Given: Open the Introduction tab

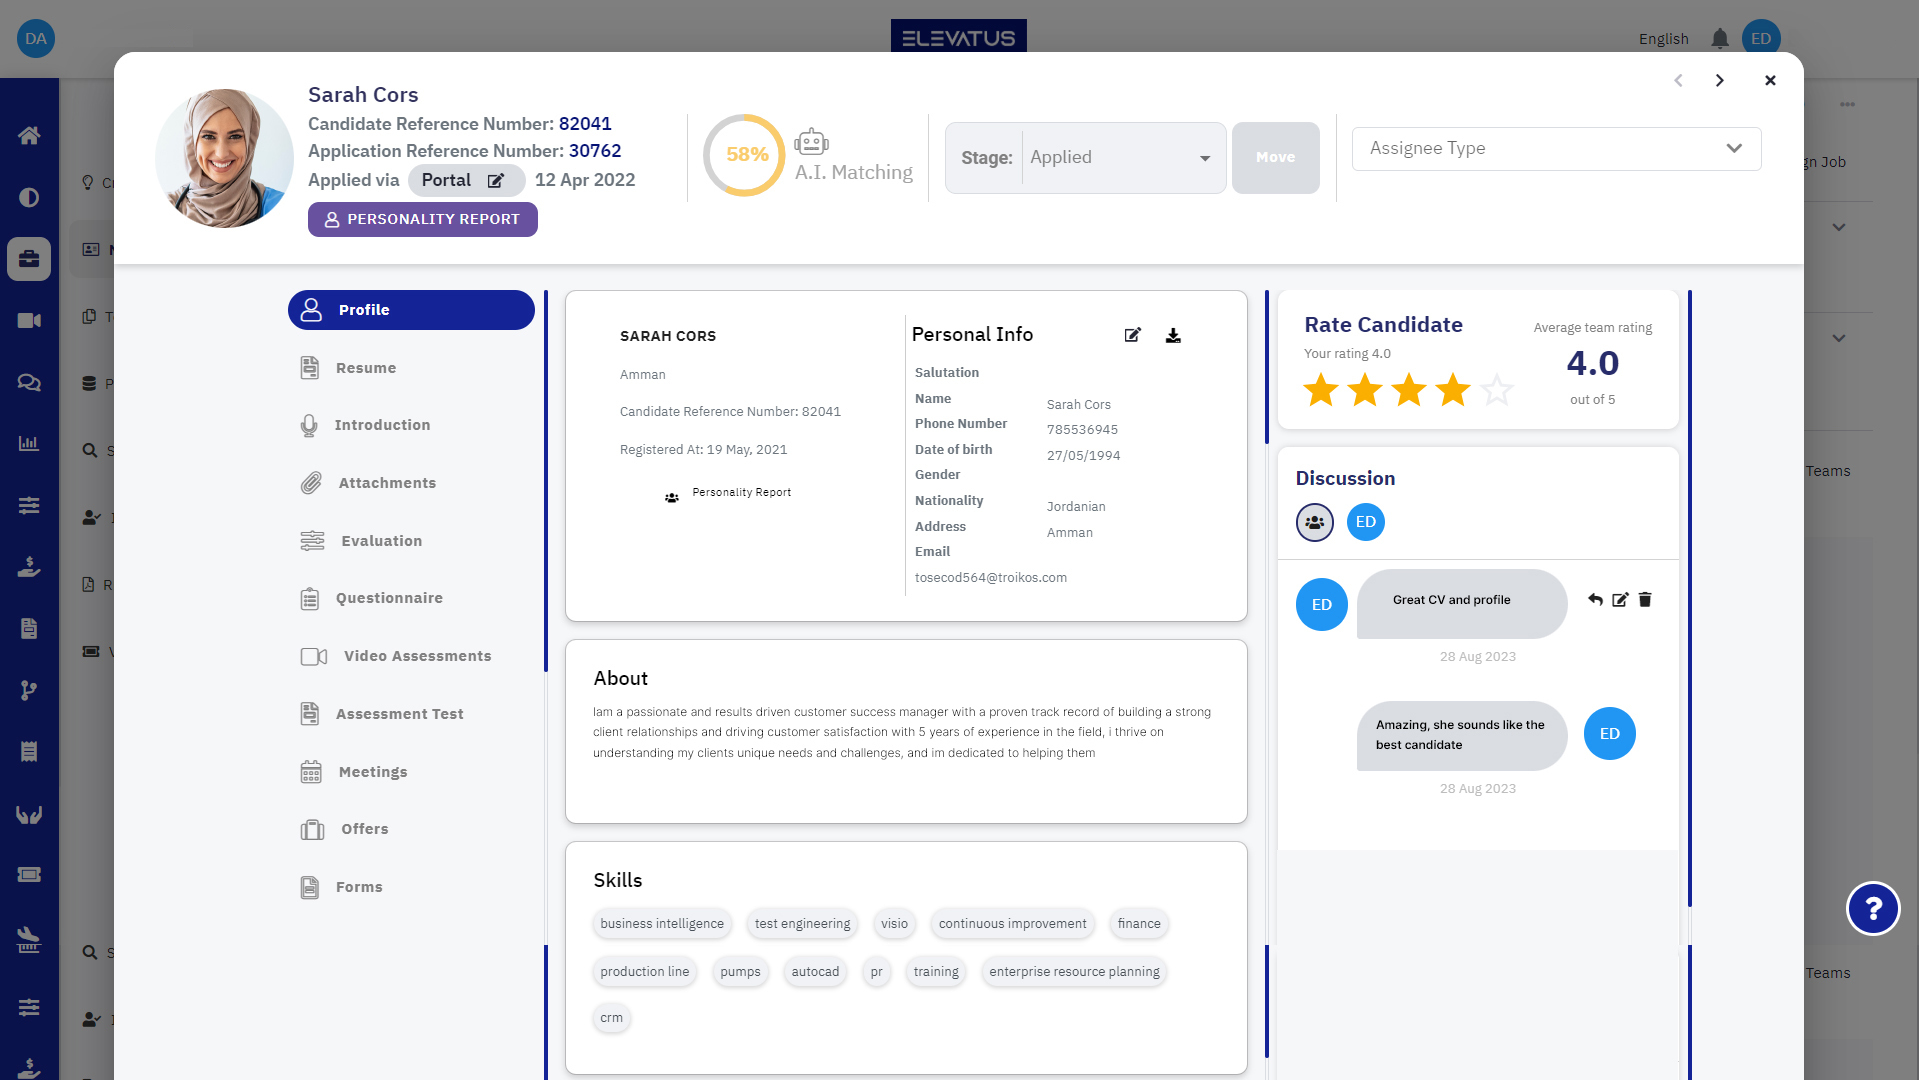Looking at the screenshot, I should (x=382, y=425).
